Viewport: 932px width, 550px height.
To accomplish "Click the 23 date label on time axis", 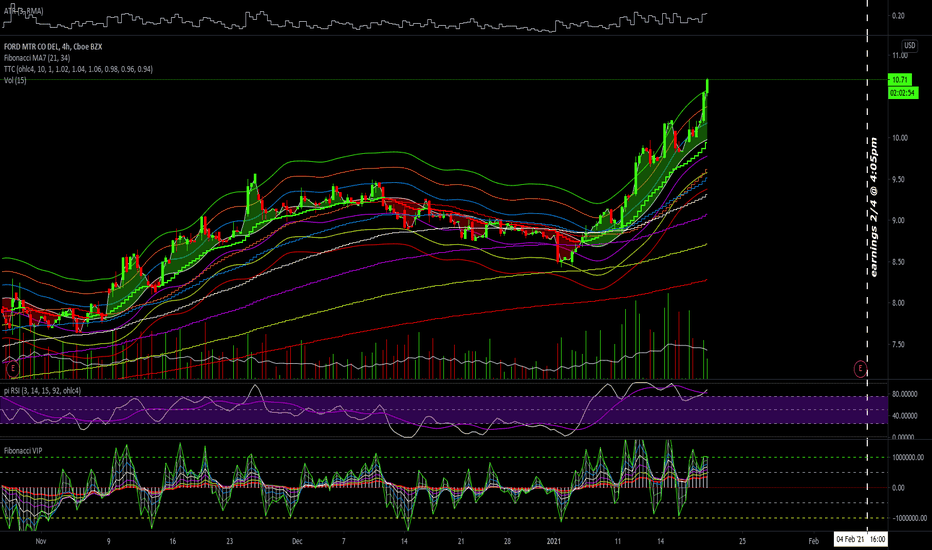I will tap(229, 542).
